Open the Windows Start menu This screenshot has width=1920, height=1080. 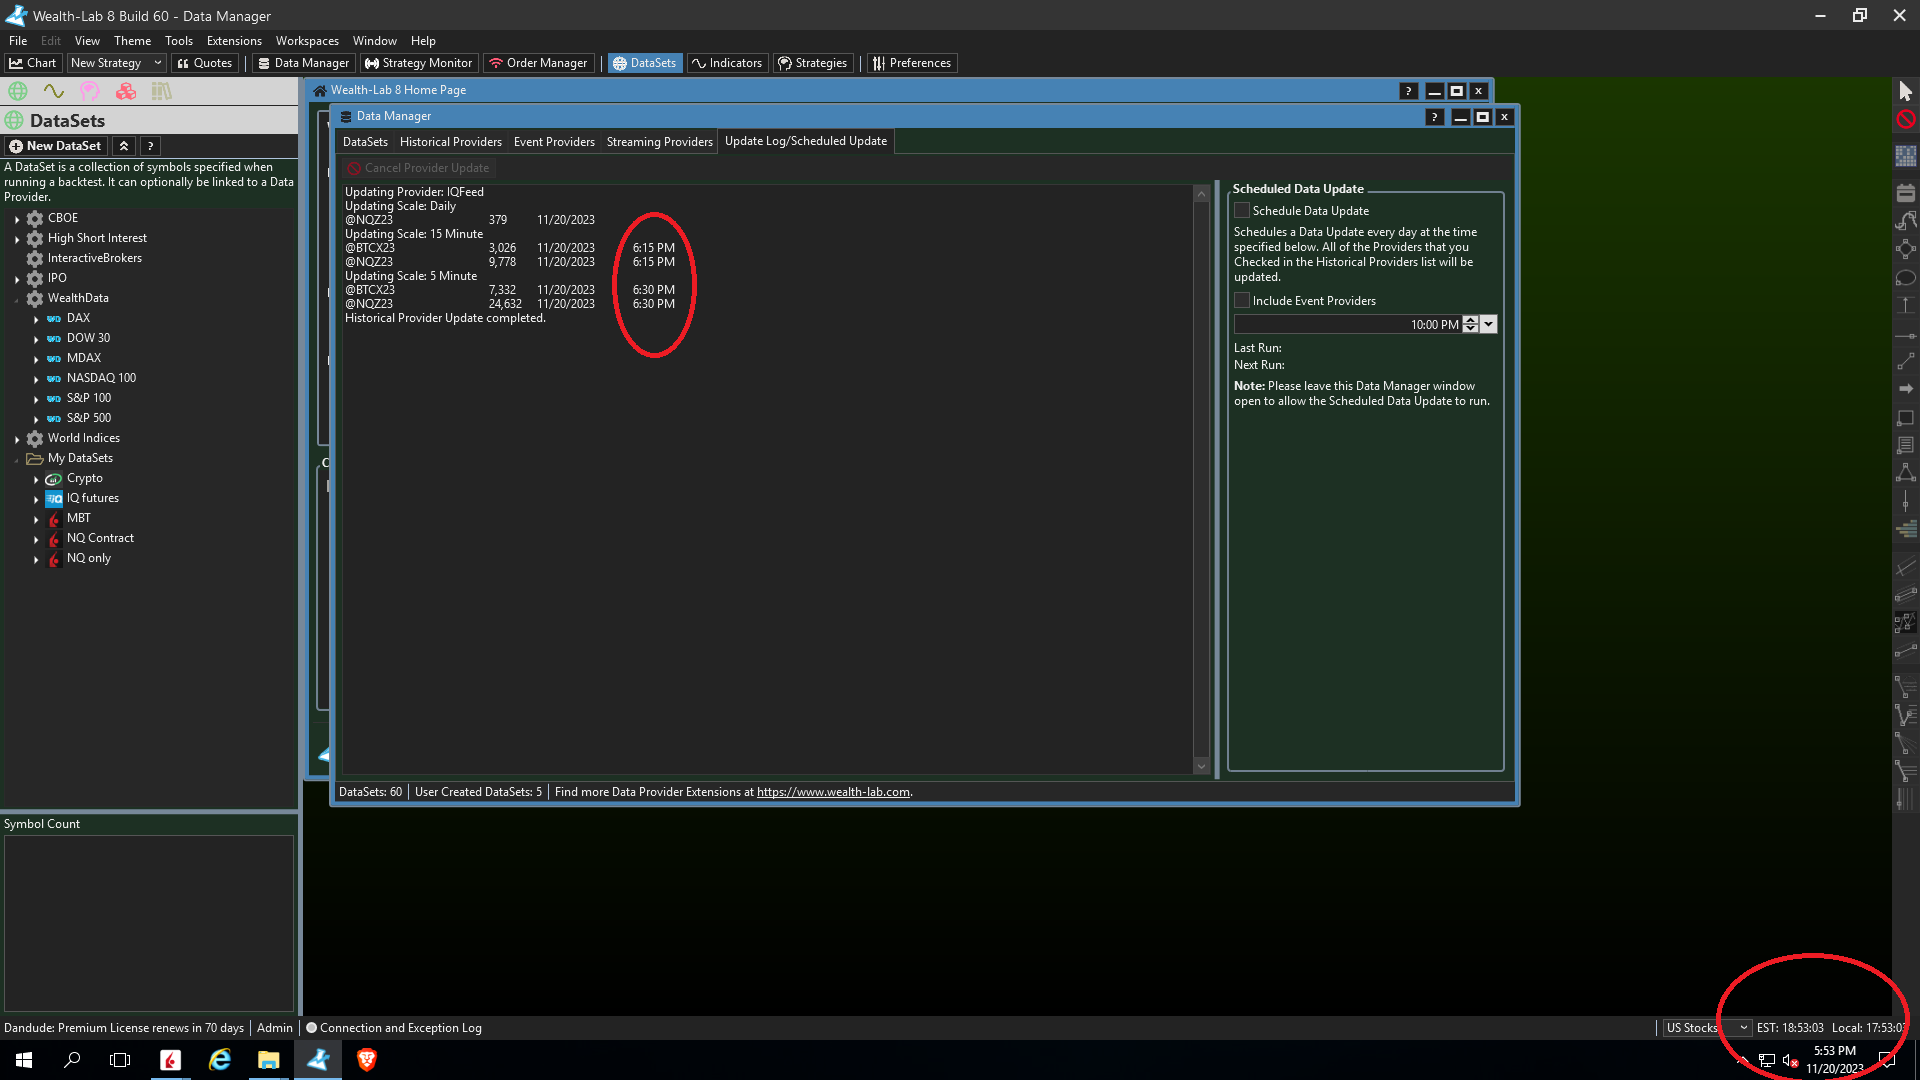24,1060
